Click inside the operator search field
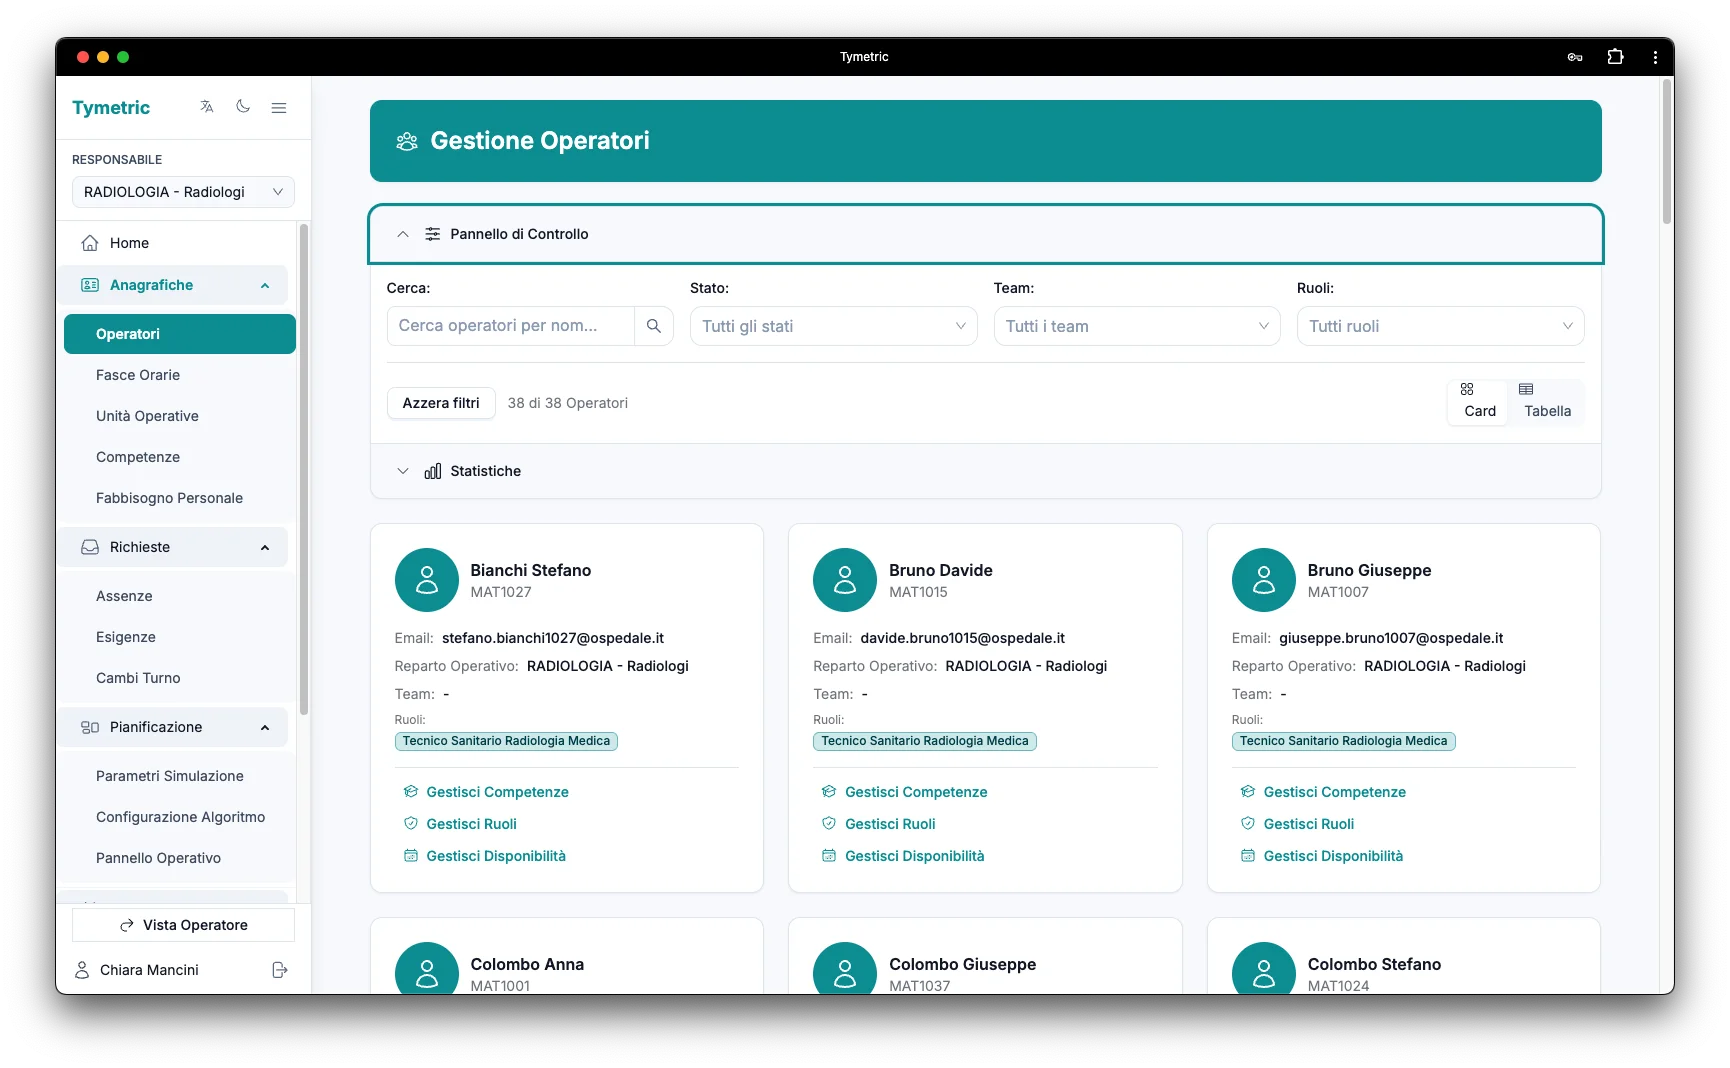This screenshot has height=1068, width=1730. click(510, 325)
